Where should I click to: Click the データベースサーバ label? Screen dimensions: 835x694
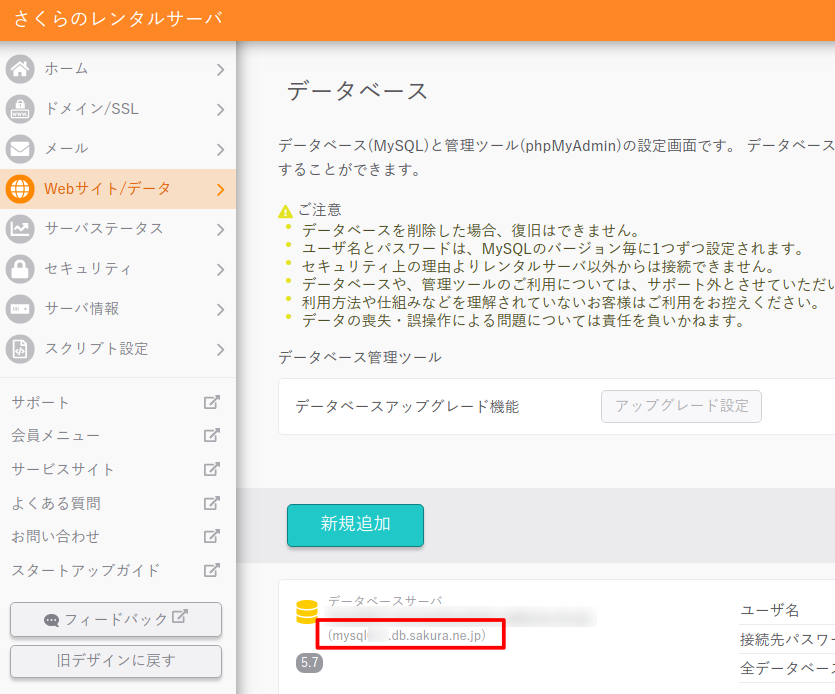(385, 601)
